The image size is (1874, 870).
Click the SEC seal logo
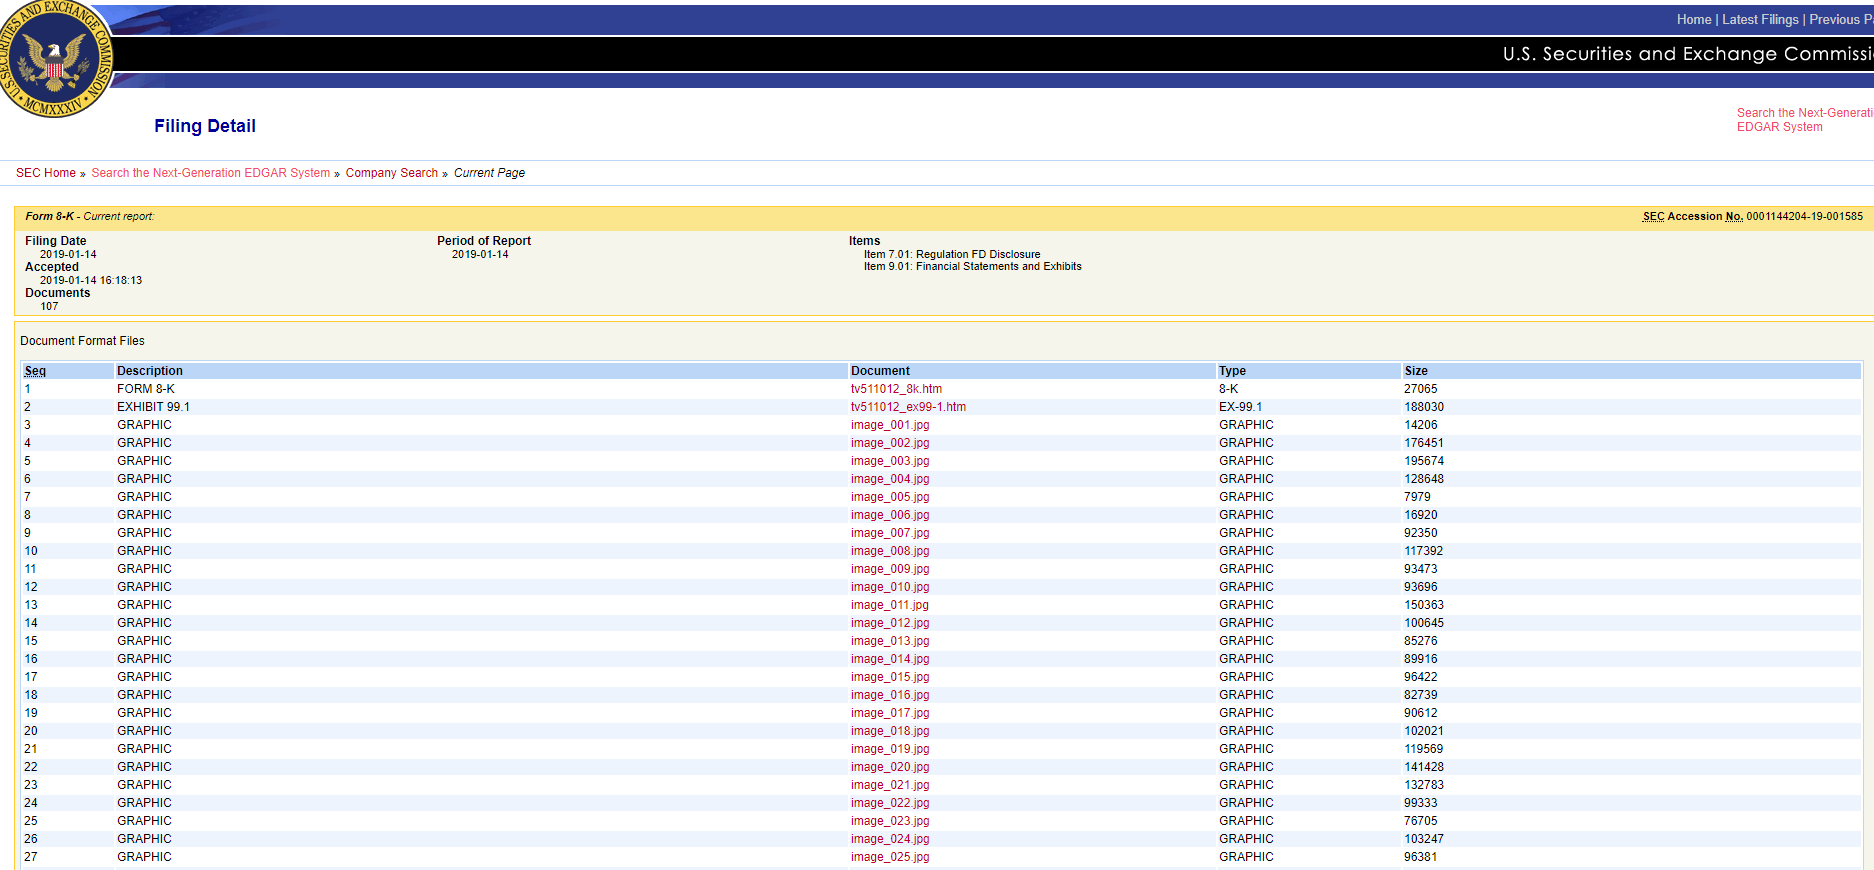coord(55,58)
